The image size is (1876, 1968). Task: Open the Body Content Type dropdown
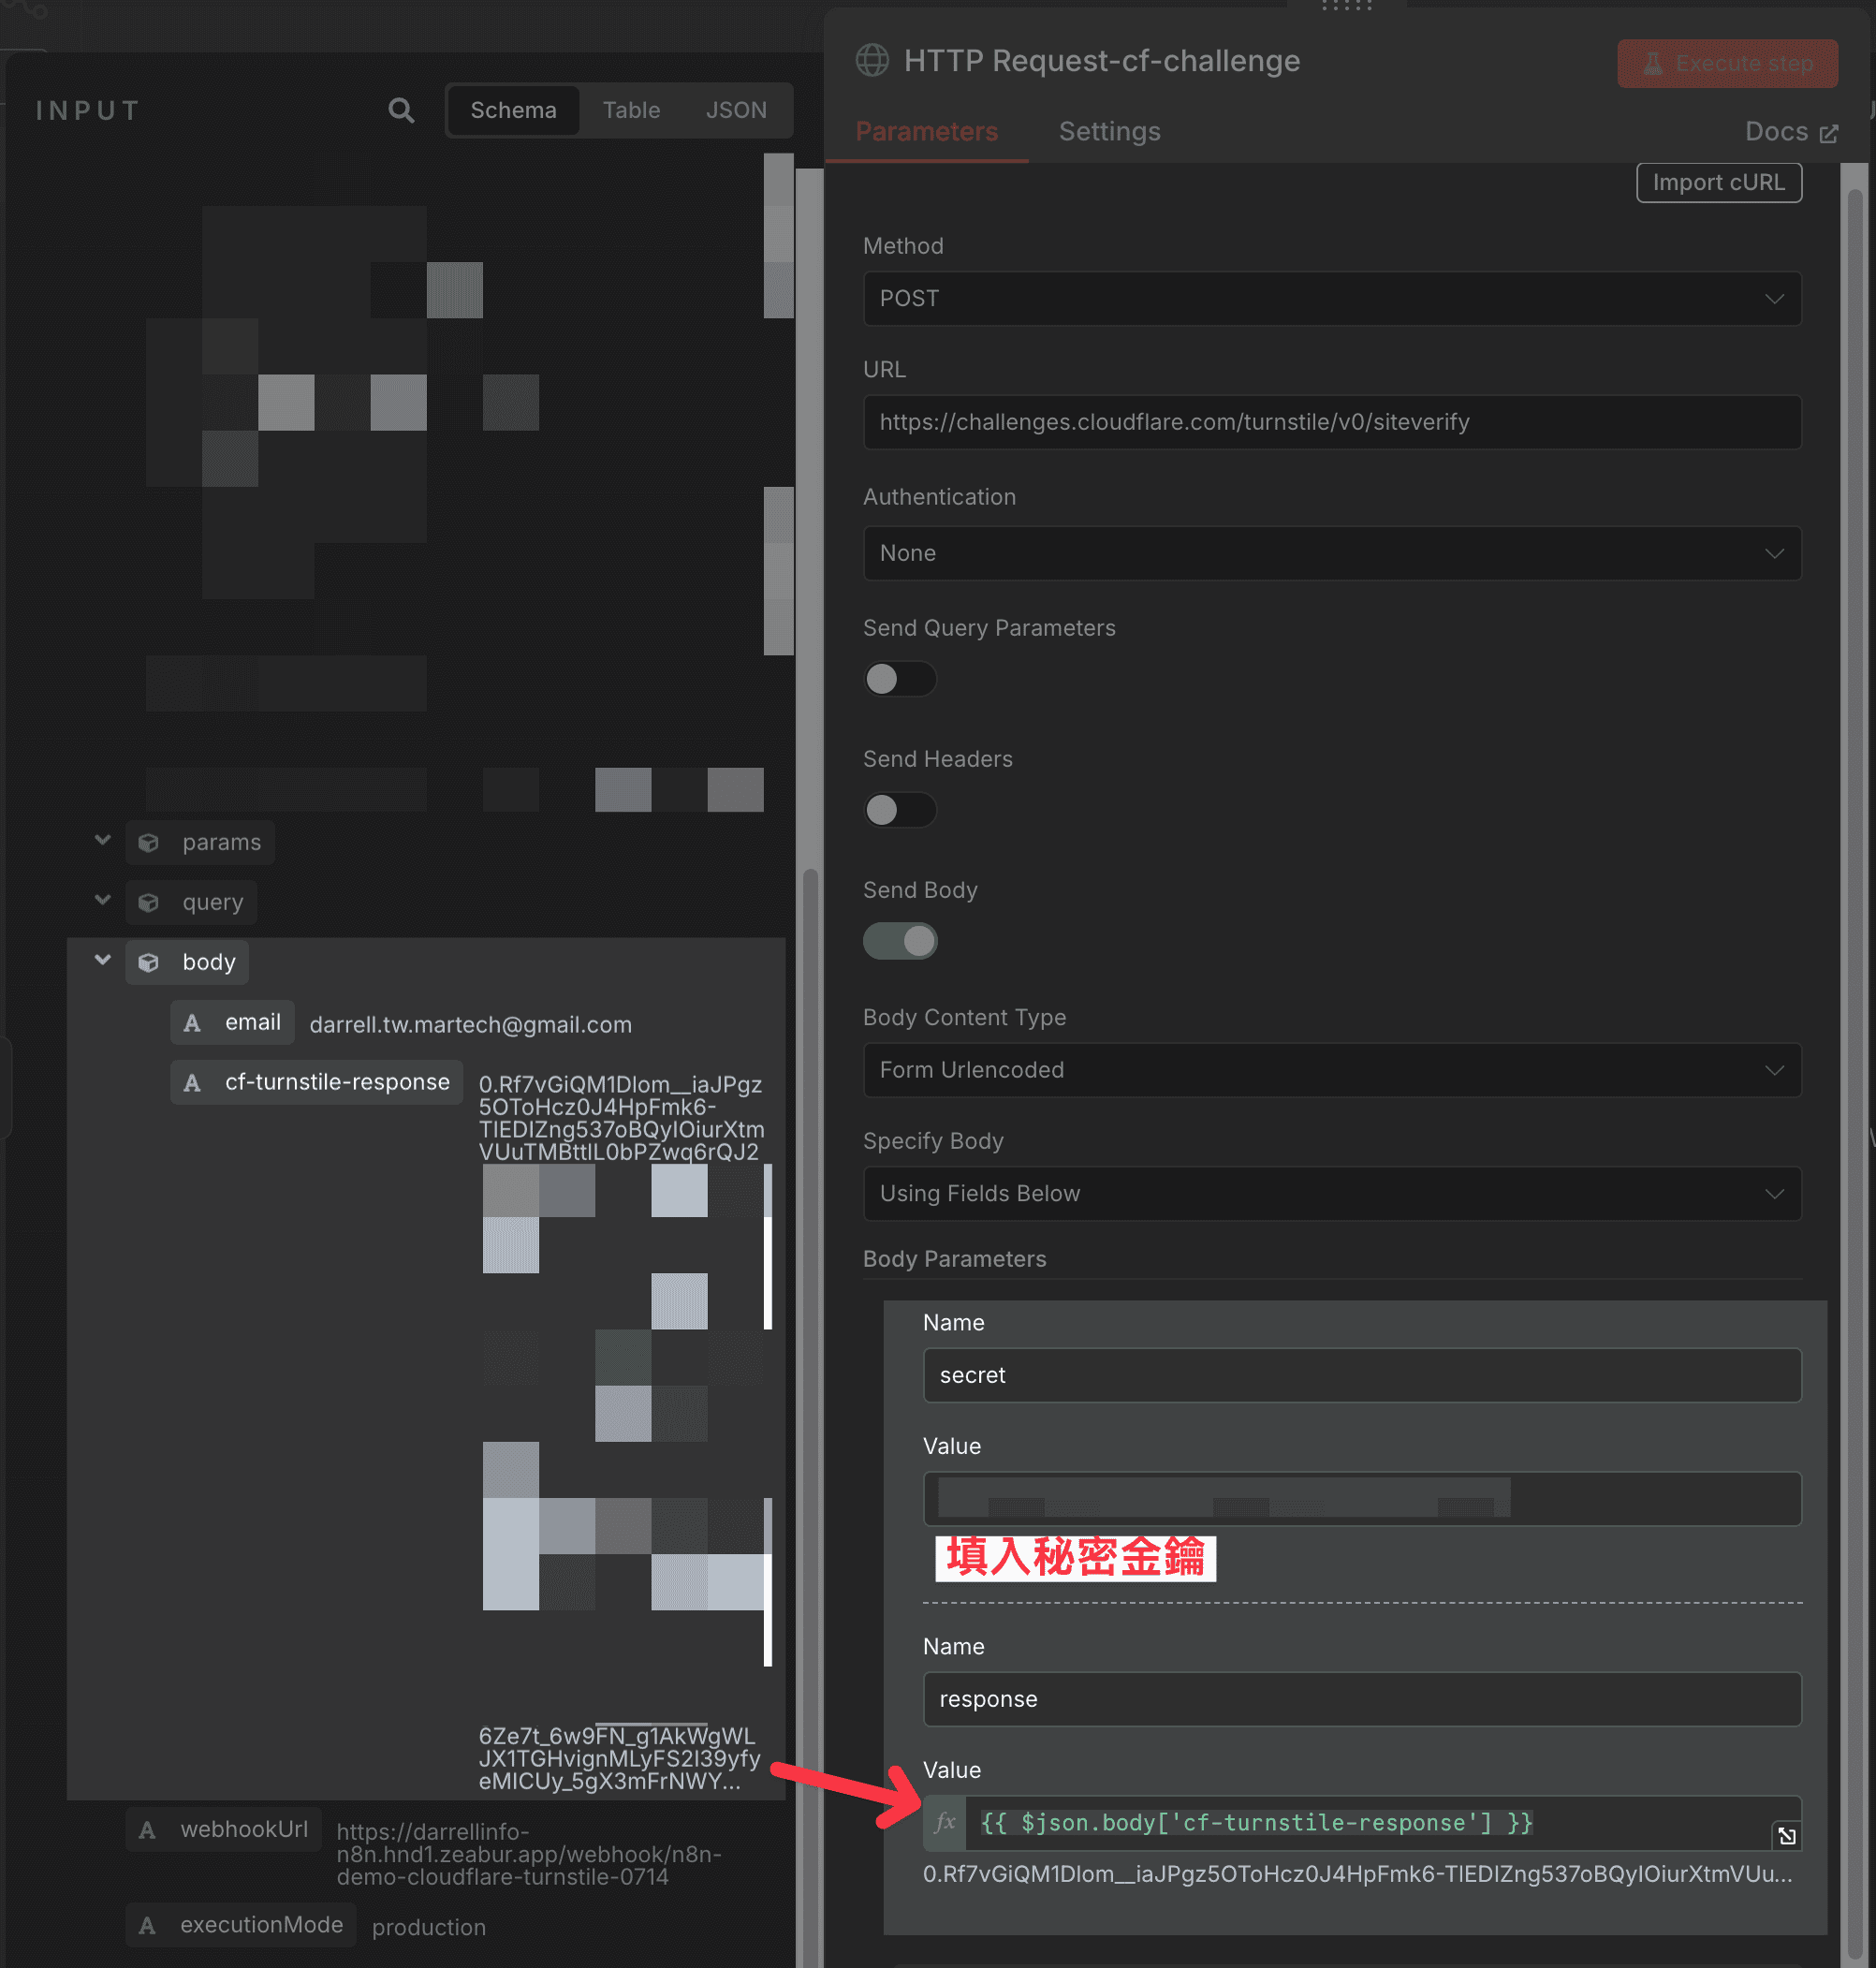click(1330, 1070)
